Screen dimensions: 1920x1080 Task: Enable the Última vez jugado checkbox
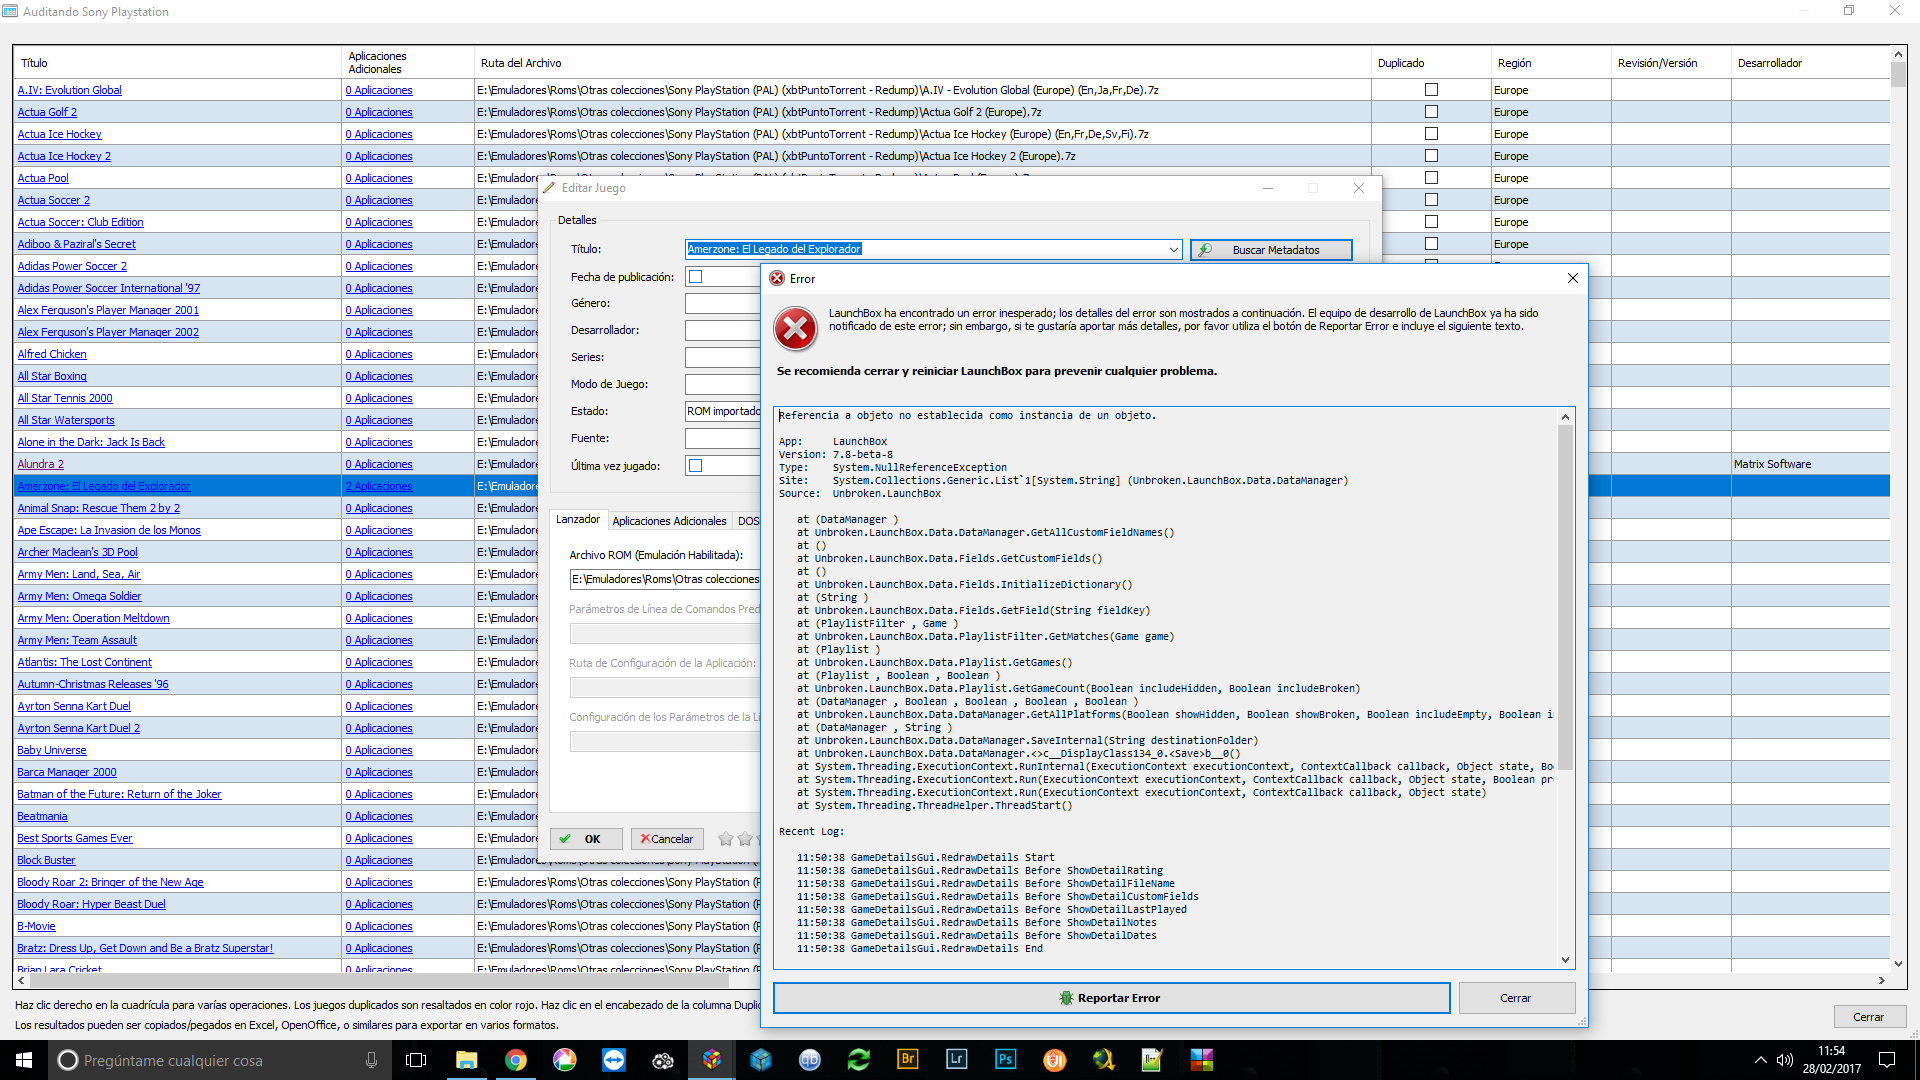696,466
